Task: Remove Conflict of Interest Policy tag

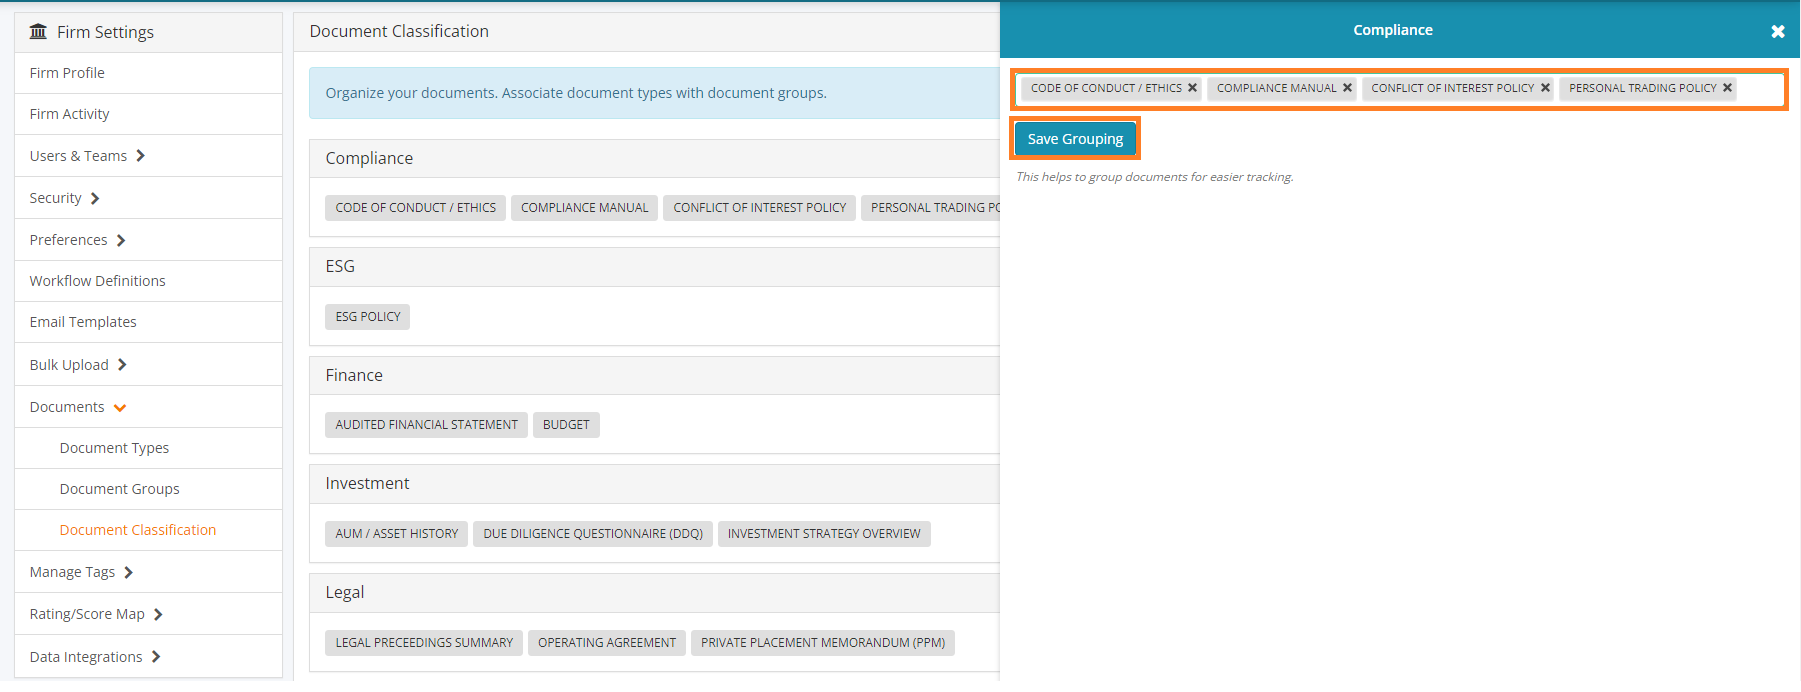Action: [1545, 88]
